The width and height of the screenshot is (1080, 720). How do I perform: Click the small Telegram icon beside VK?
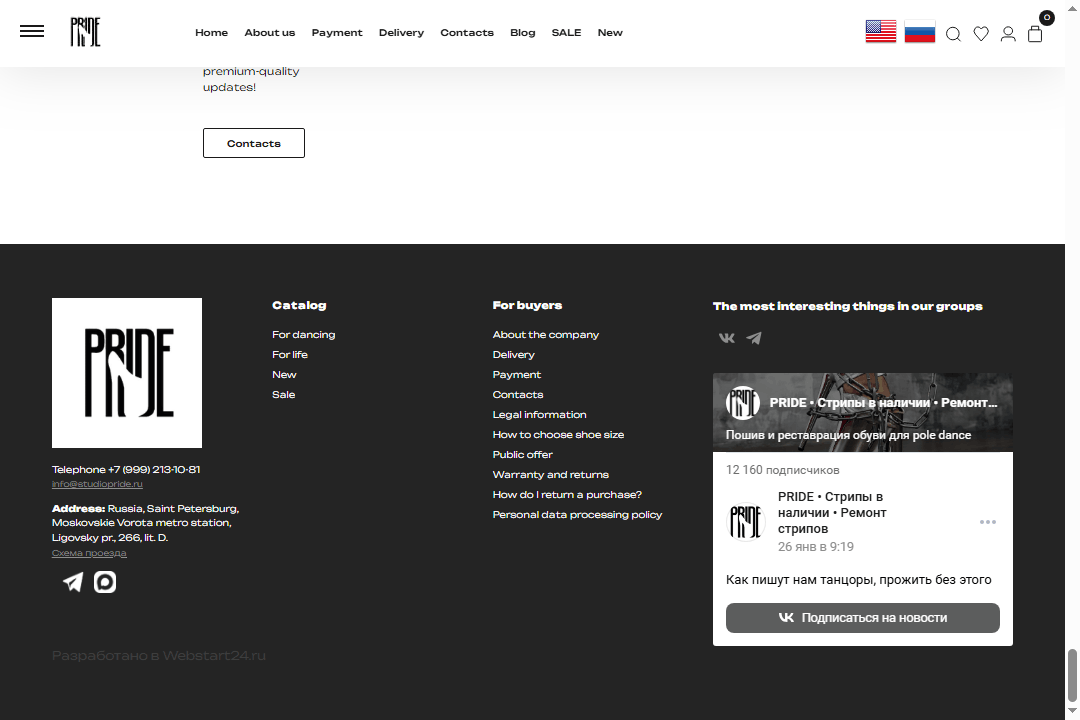(754, 338)
